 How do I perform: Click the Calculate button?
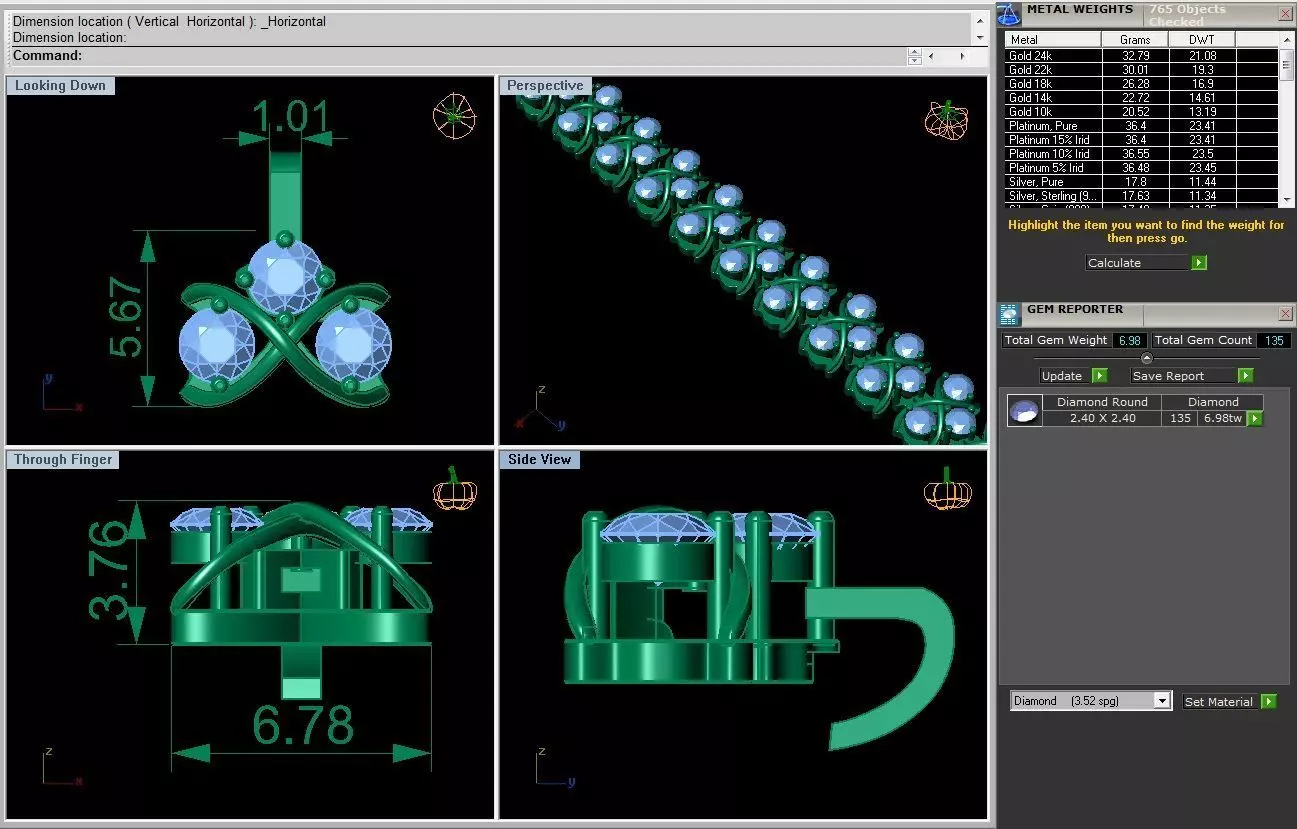(x=1138, y=263)
